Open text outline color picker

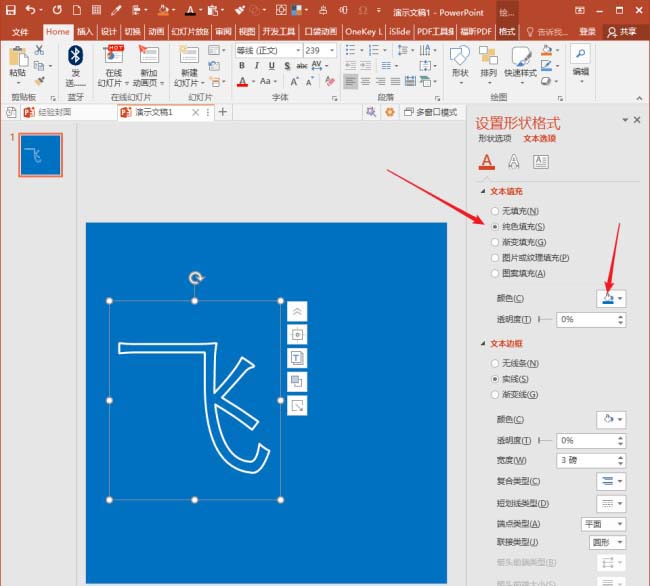[x=611, y=419]
